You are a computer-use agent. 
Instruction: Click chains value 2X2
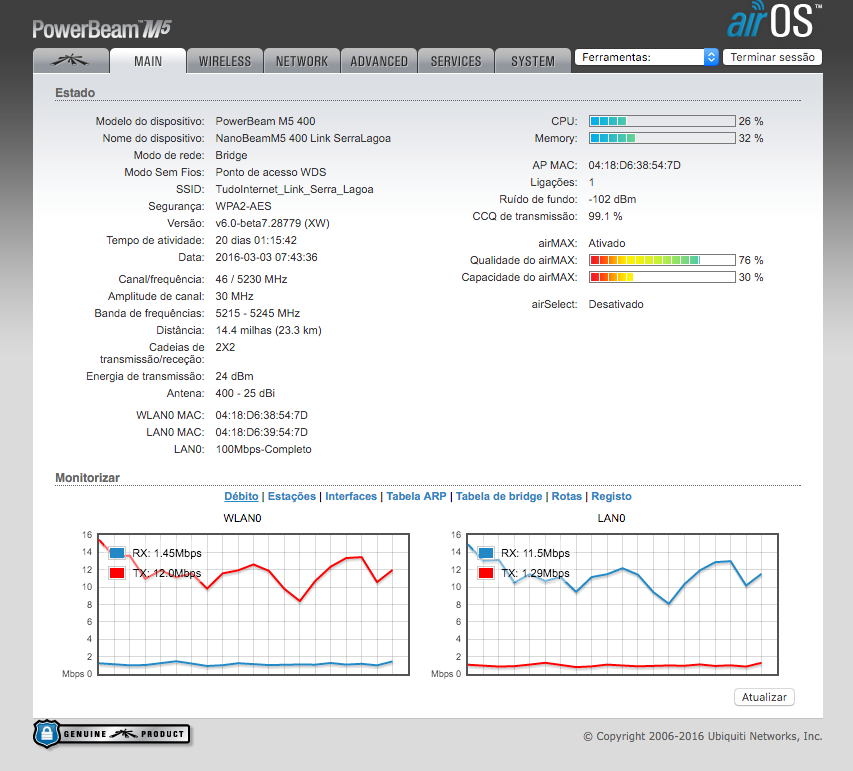tap(225, 347)
